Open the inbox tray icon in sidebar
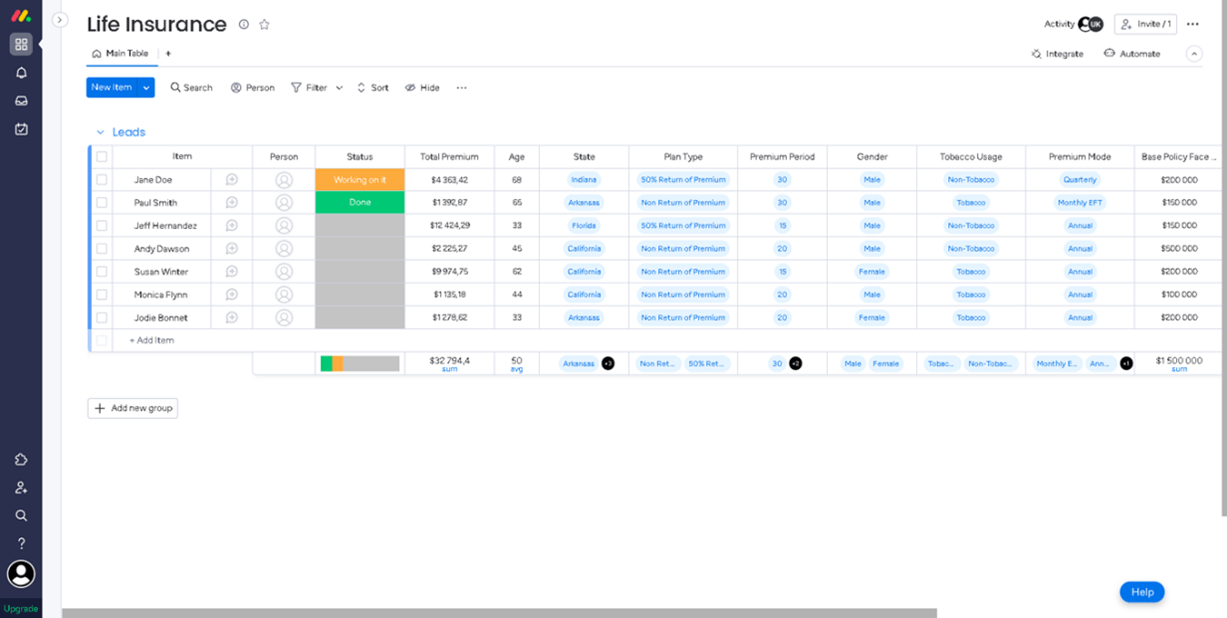 (x=21, y=101)
